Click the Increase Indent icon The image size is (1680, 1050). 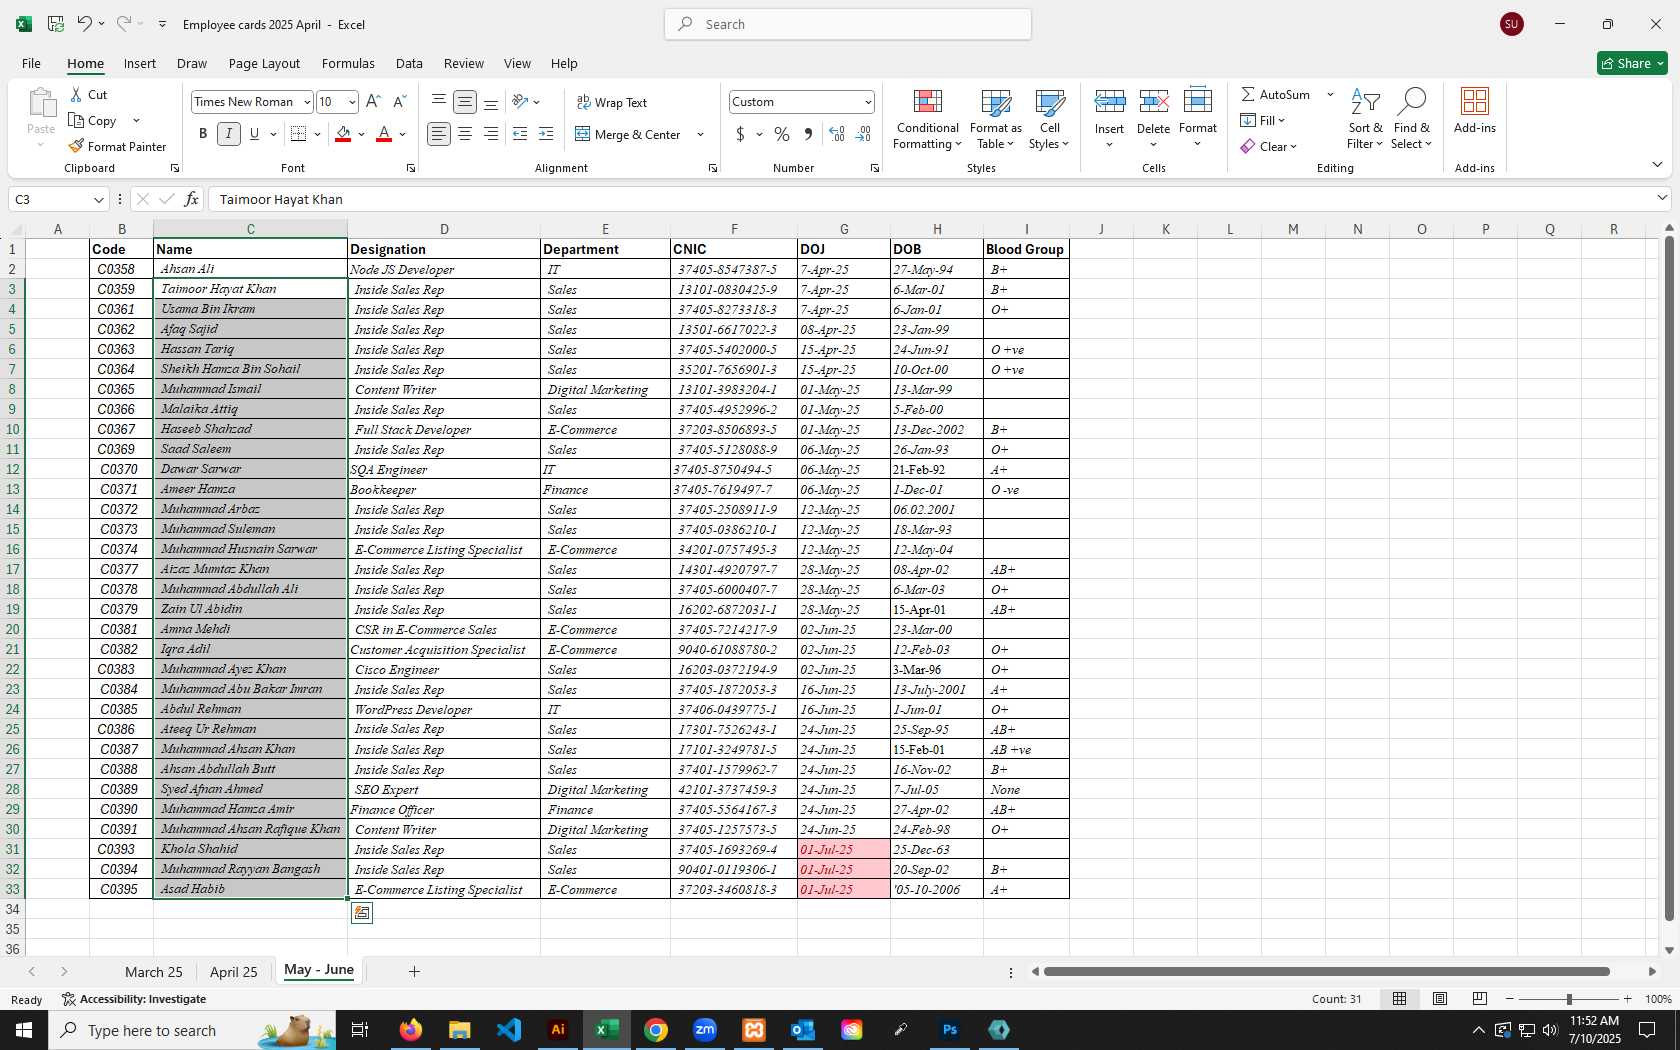[546, 134]
